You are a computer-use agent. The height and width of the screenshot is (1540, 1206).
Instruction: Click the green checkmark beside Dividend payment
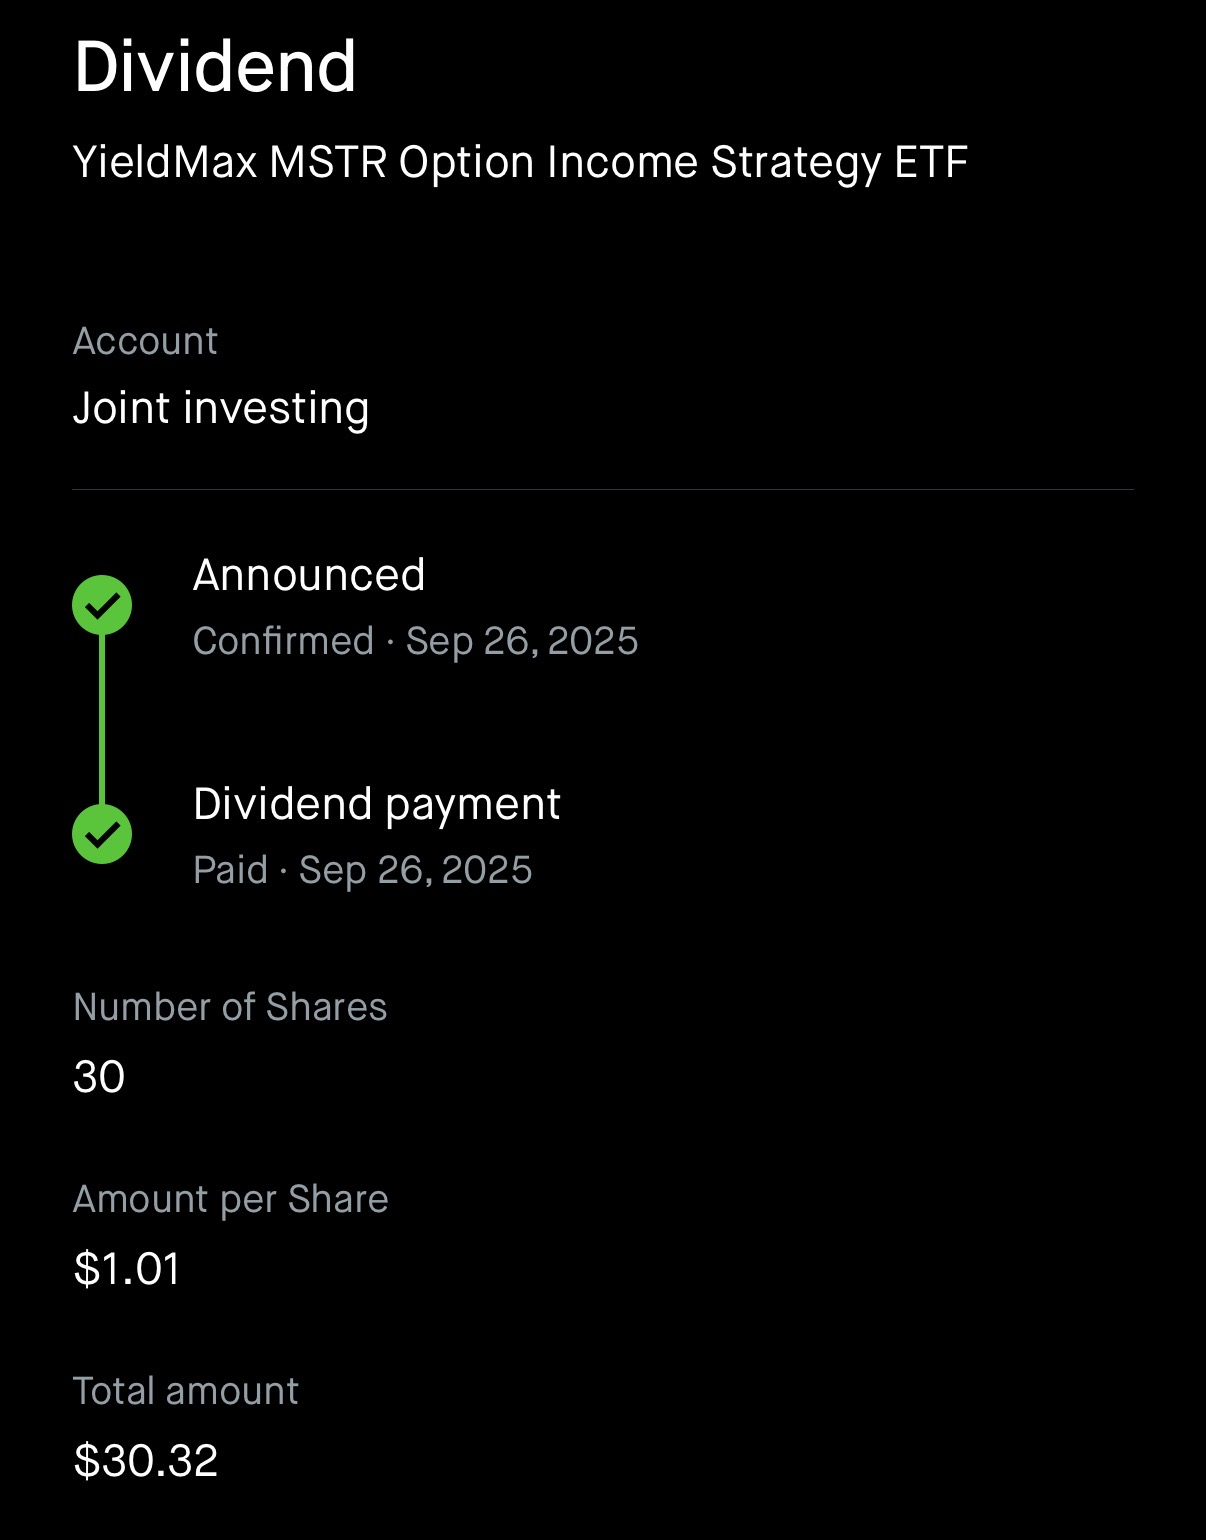point(102,834)
